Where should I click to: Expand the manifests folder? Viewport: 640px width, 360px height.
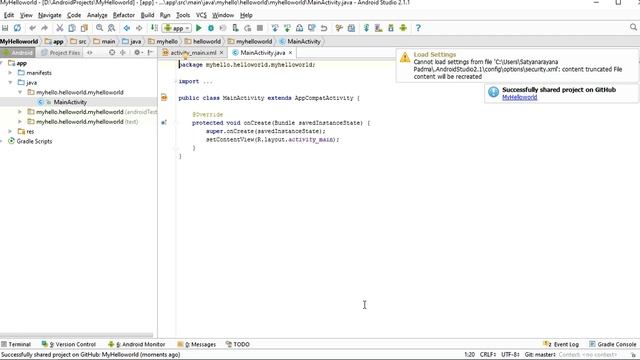(10, 73)
